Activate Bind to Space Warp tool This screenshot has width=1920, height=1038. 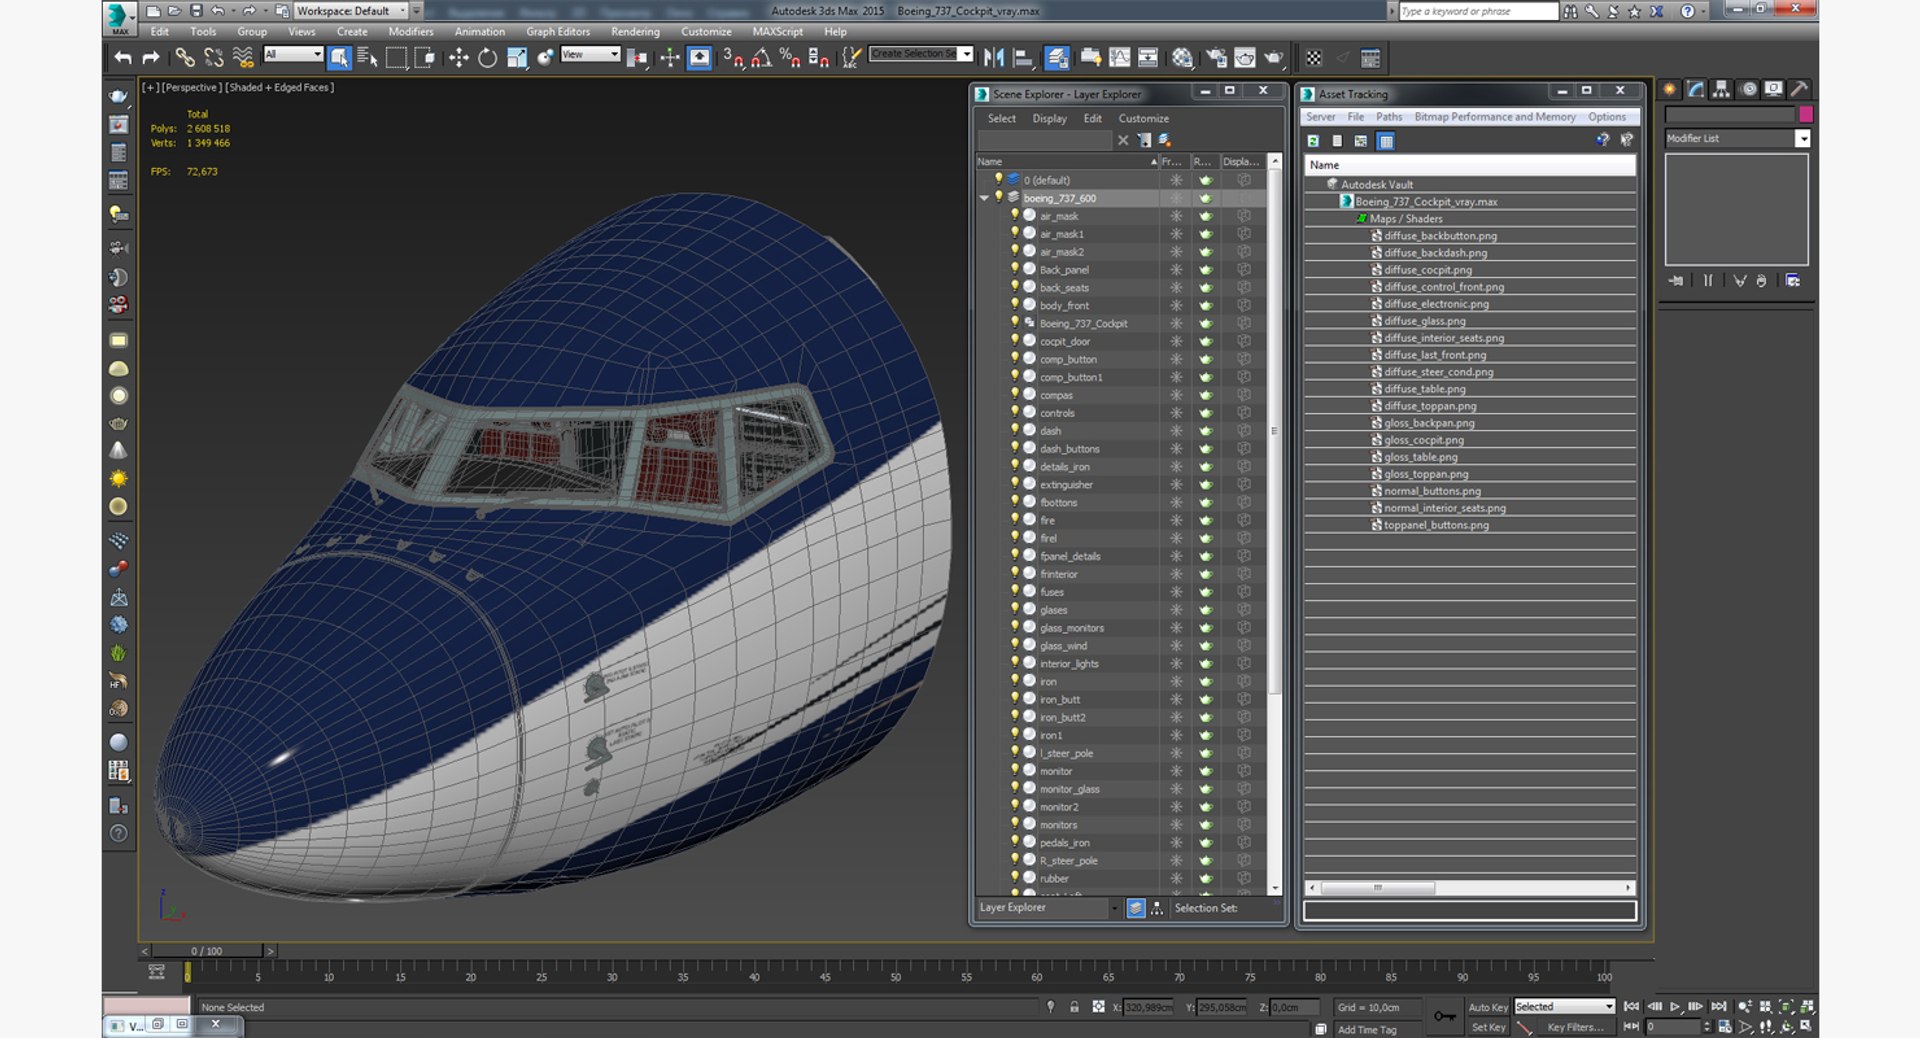click(x=243, y=58)
